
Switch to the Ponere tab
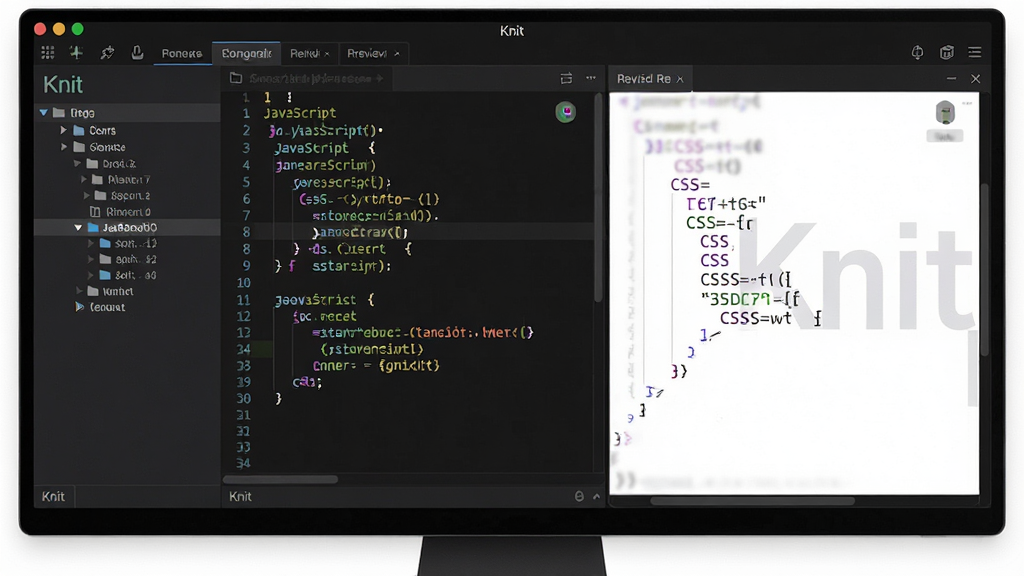point(182,54)
